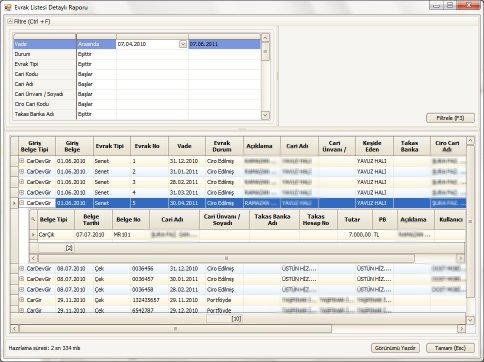Click the detail grid horizontal scroll left arrow

coord(33,258)
